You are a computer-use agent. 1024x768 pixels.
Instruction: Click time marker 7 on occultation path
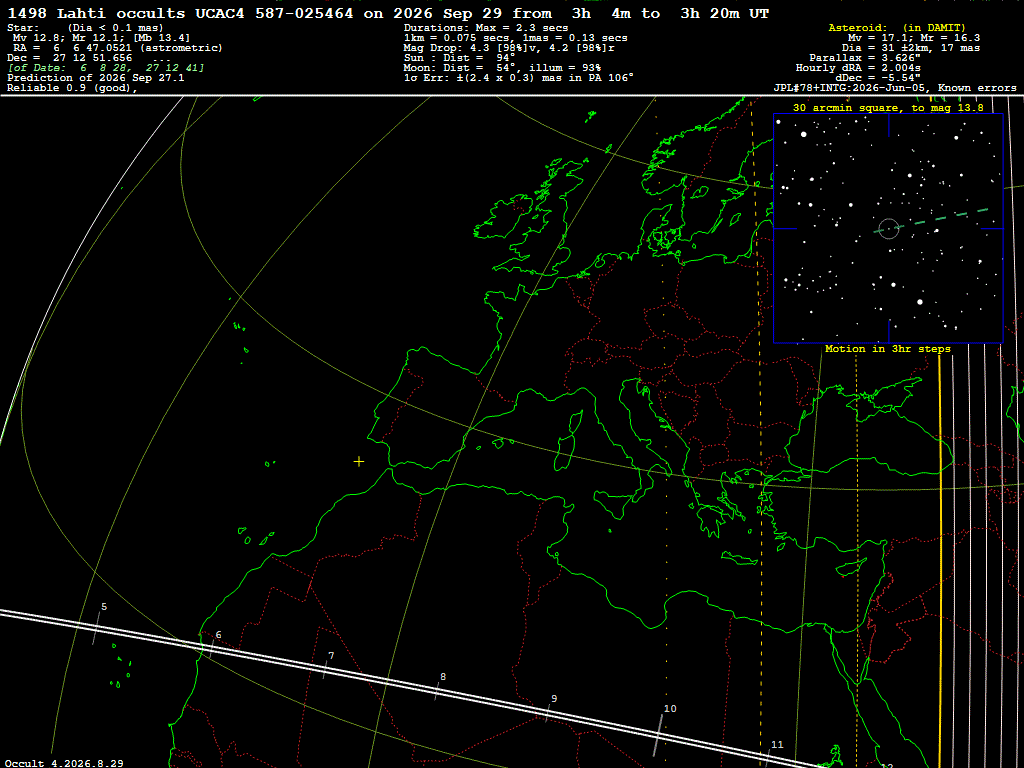pyautogui.click(x=331, y=656)
